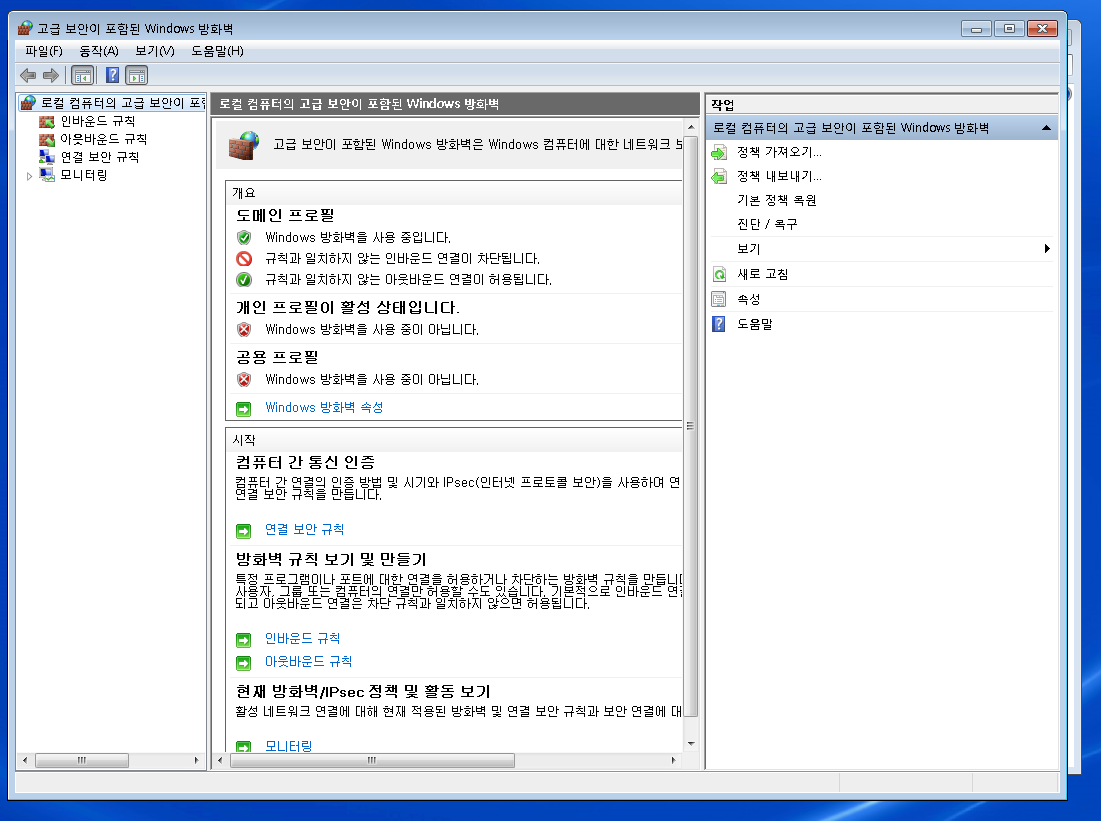The image size is (1101, 821).
Task: Select the 모니터링 tree icon
Action: (47, 175)
